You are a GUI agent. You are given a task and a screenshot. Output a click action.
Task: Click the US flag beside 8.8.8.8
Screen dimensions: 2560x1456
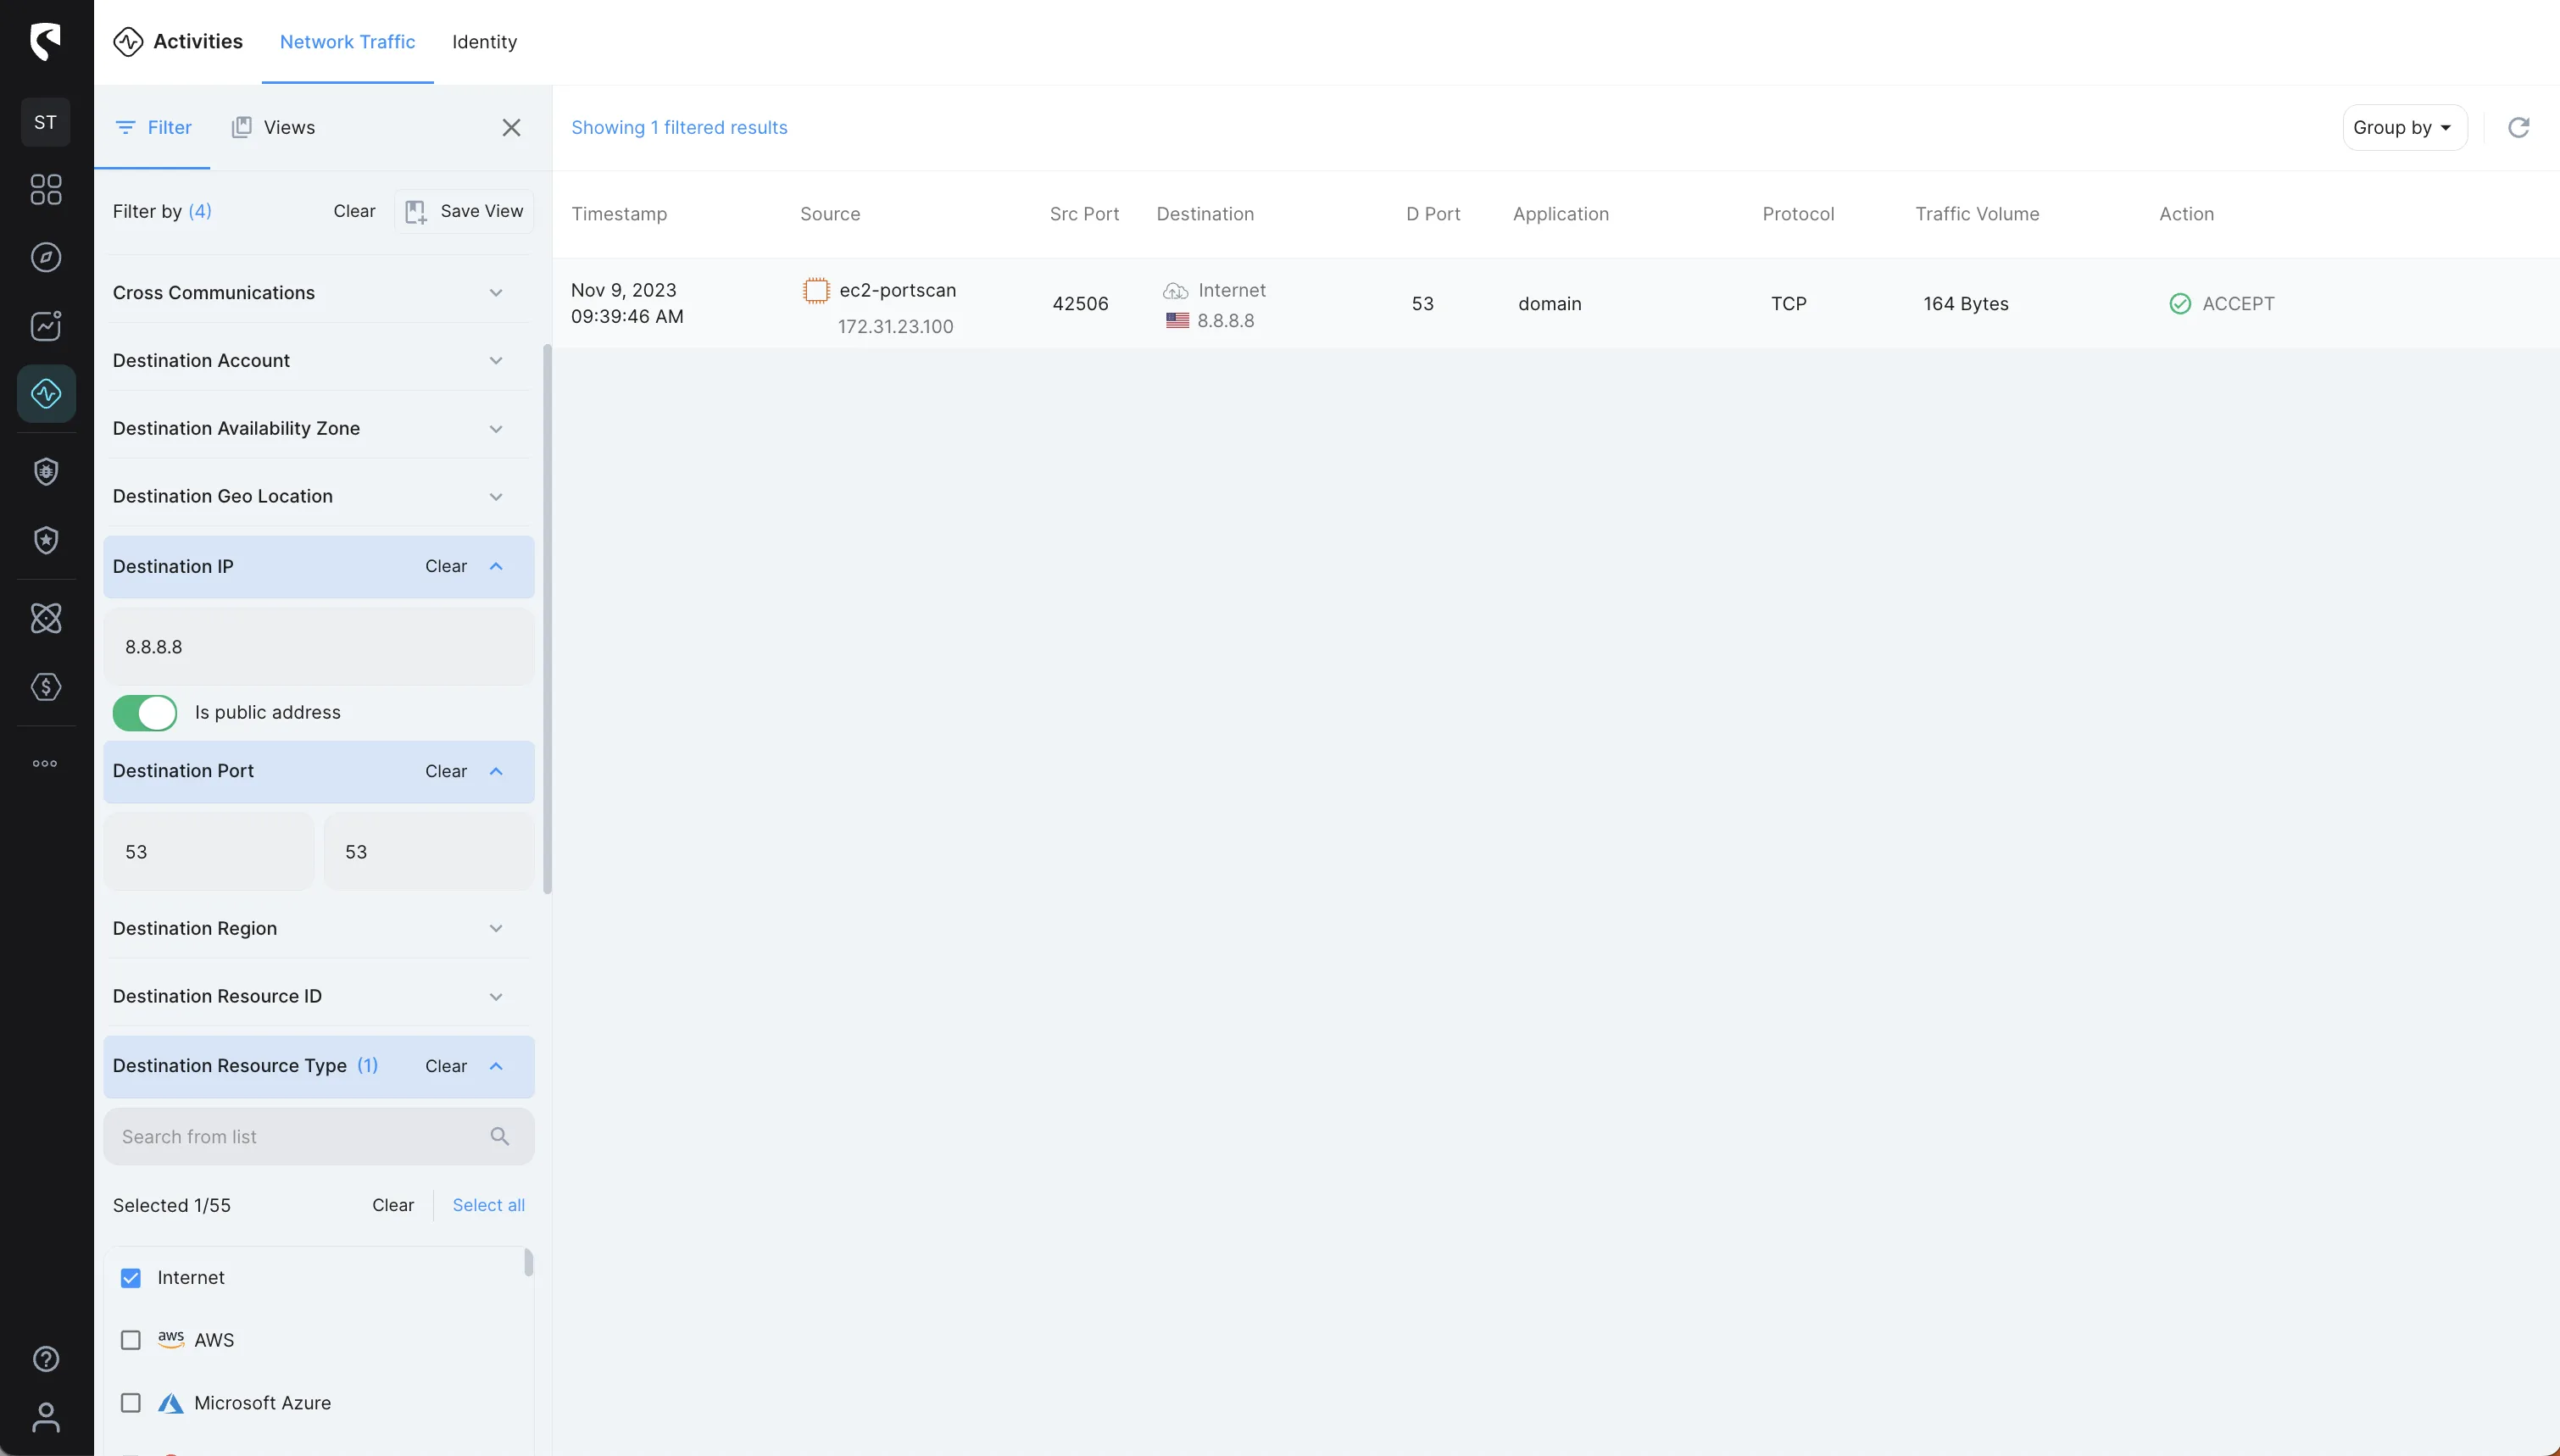coord(1177,320)
